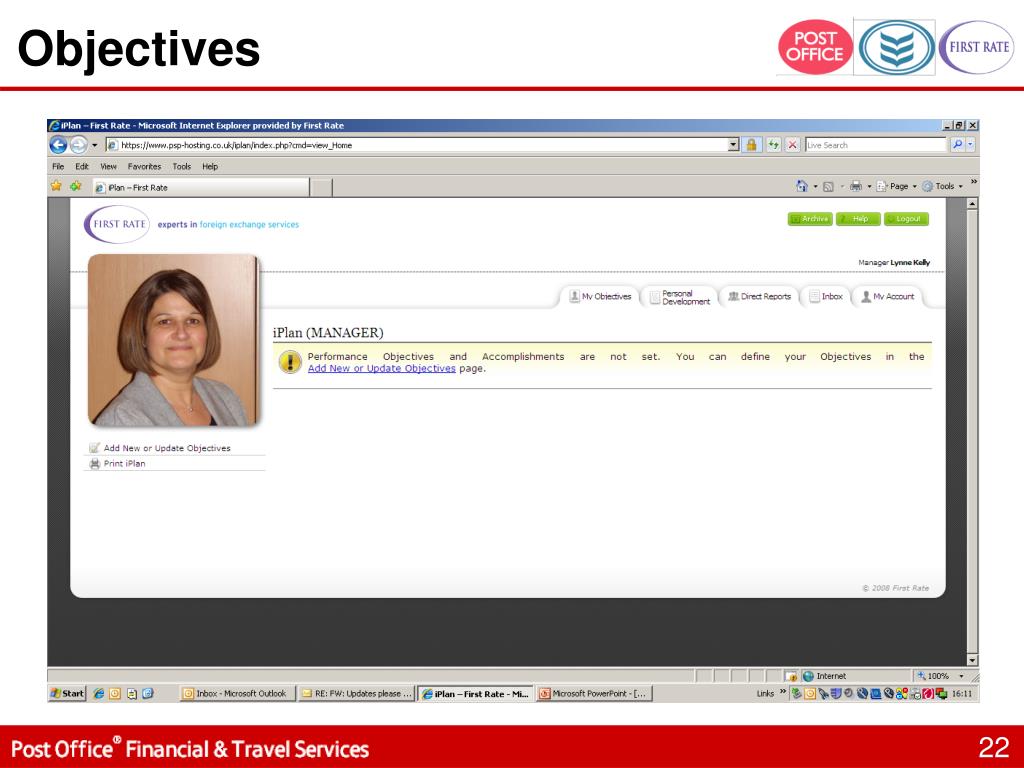Click the Add New or Update Objectives hyperlink in the notice
The image size is (1024, 768).
tap(381, 368)
